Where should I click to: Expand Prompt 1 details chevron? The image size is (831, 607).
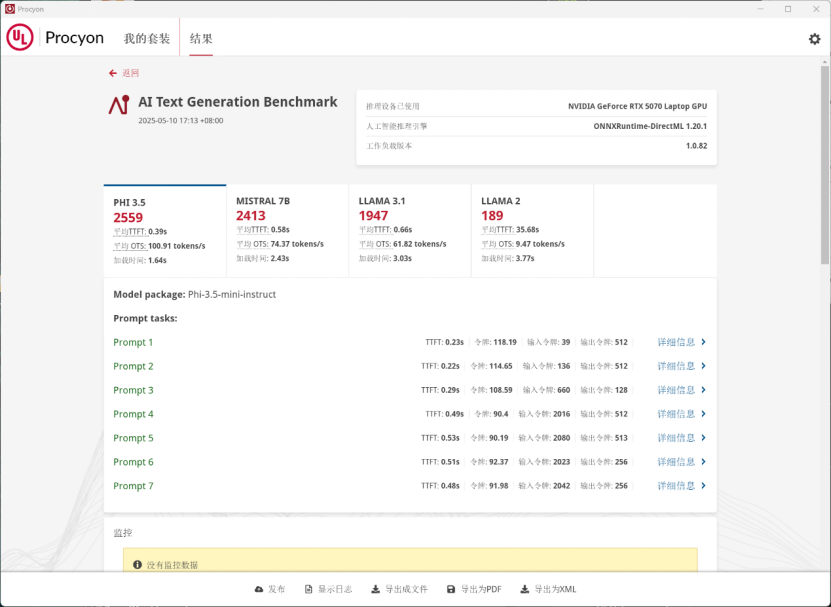tap(703, 342)
